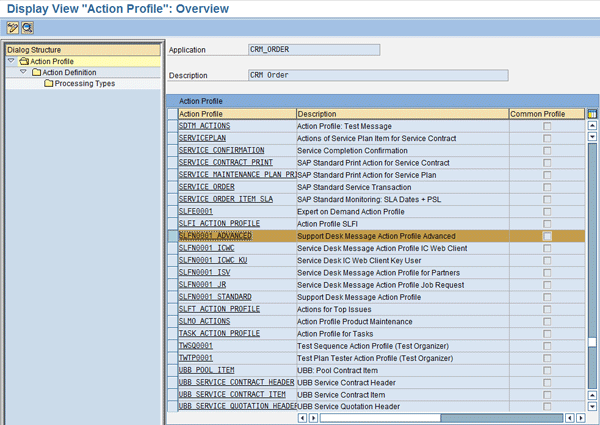The image size is (600, 425).
Task: Click the Action Profile open folder icon
Action: (22, 62)
